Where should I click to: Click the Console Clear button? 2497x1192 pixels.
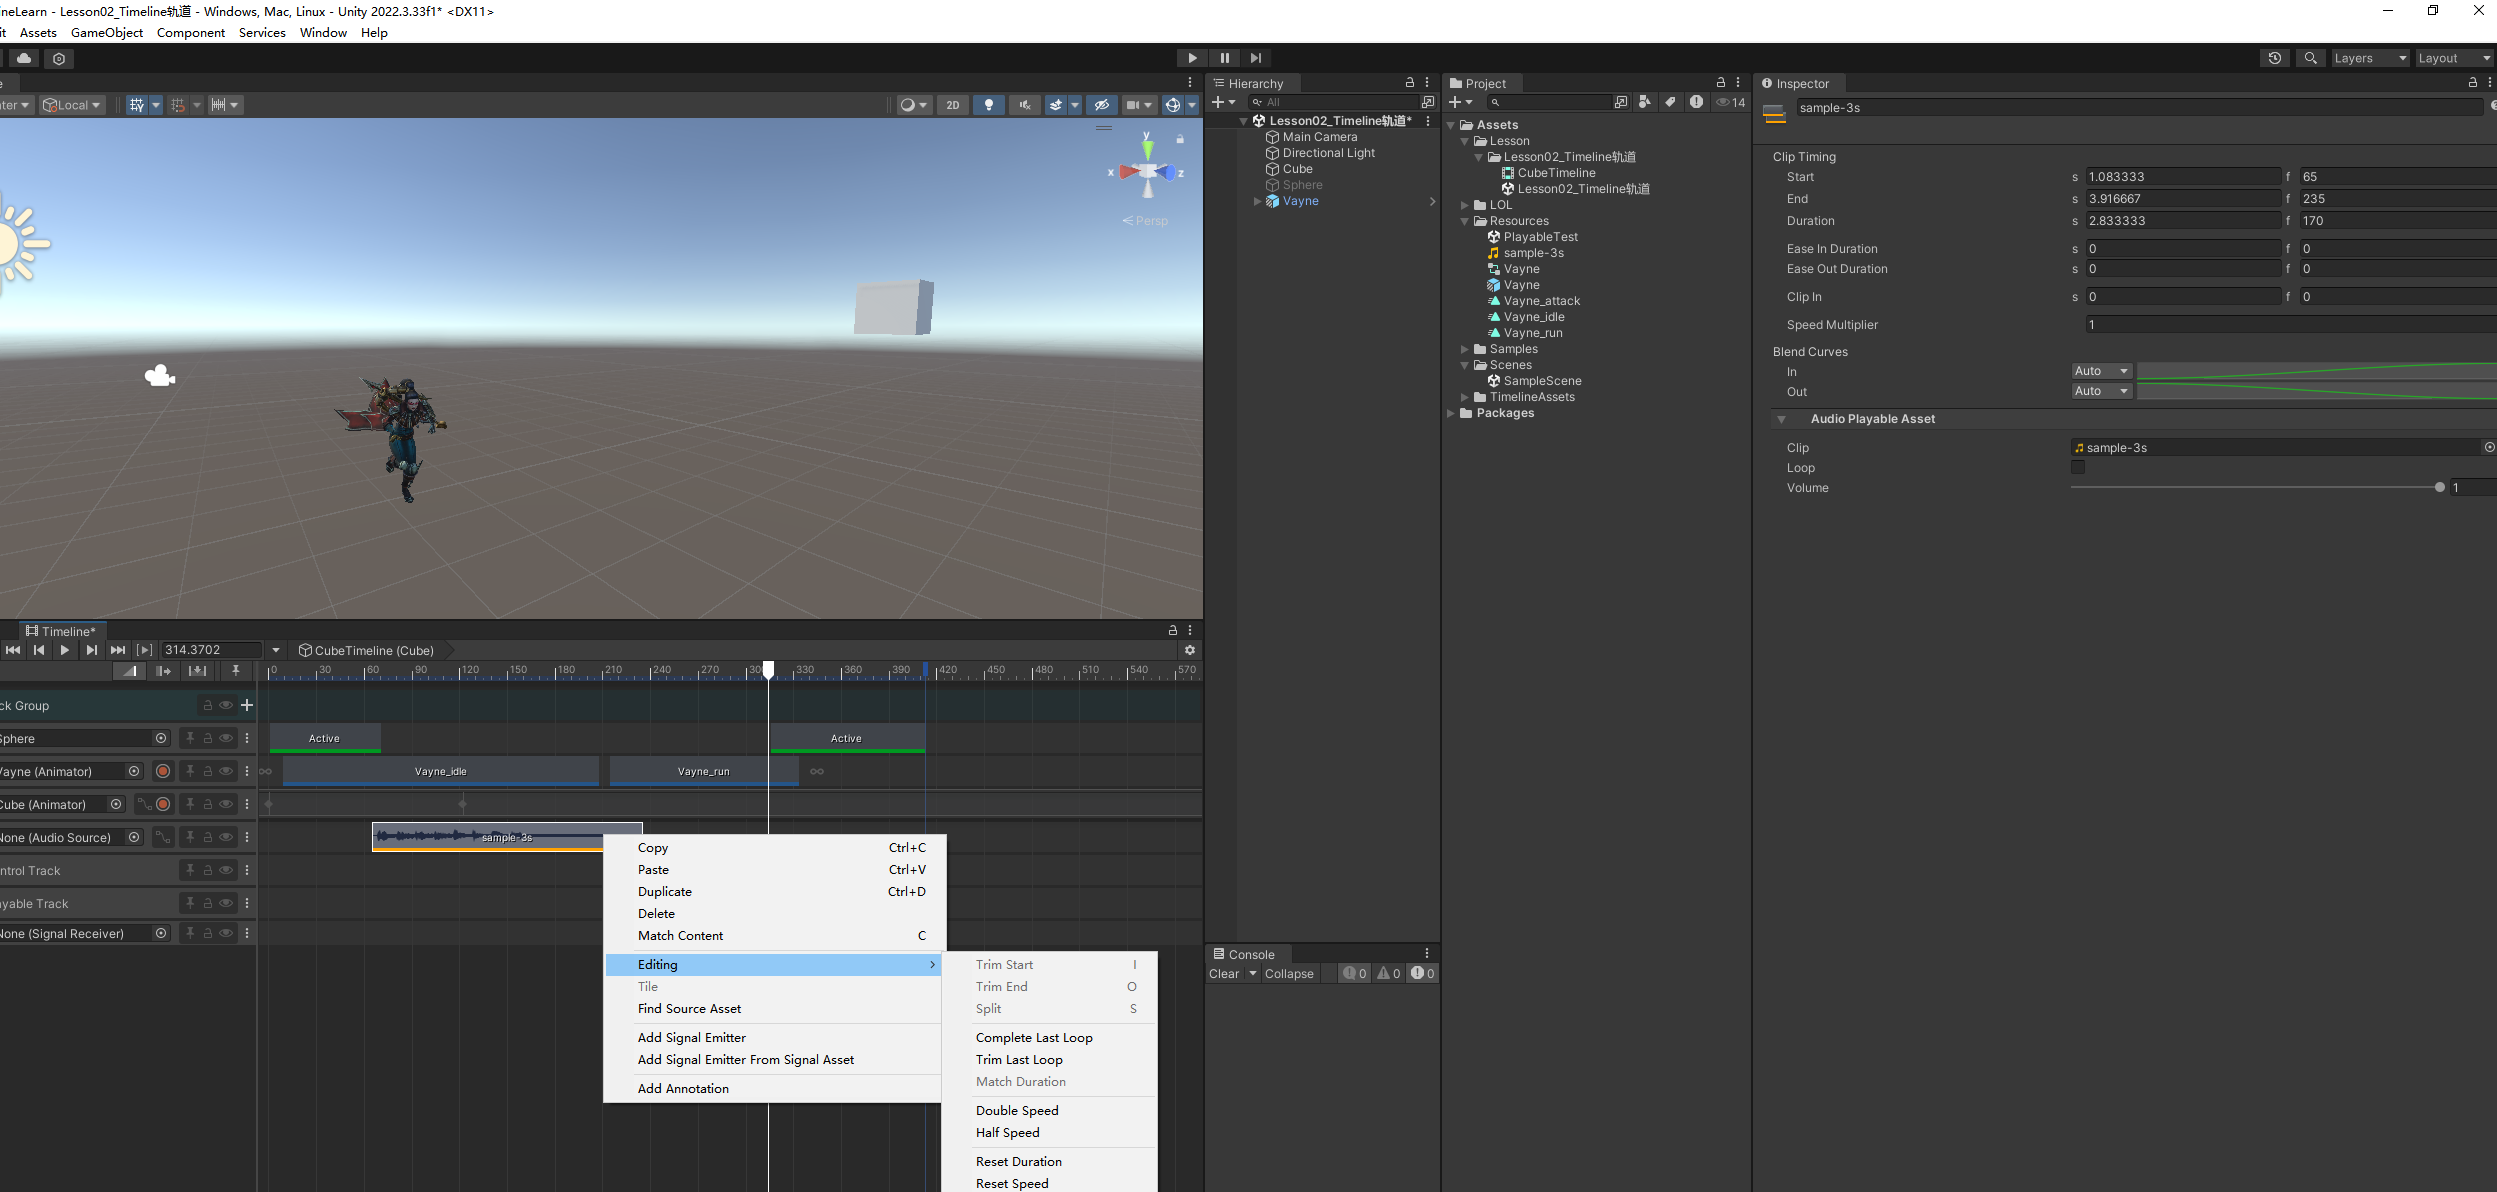[x=1224, y=973]
